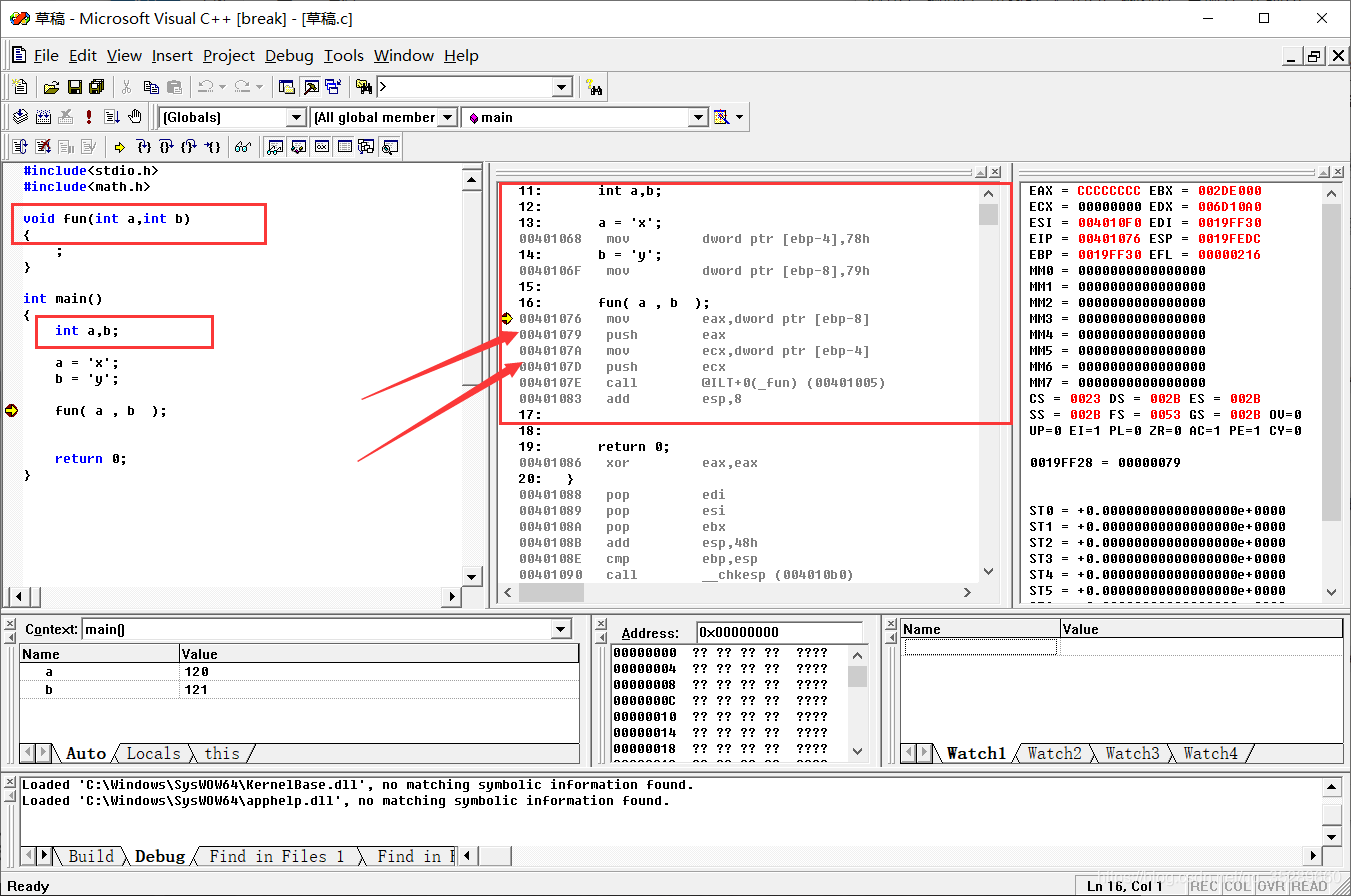1351x896 pixels.
Task: Click the disassembly pane horizontal scrollbar thumb
Action: pyautogui.click(x=551, y=592)
